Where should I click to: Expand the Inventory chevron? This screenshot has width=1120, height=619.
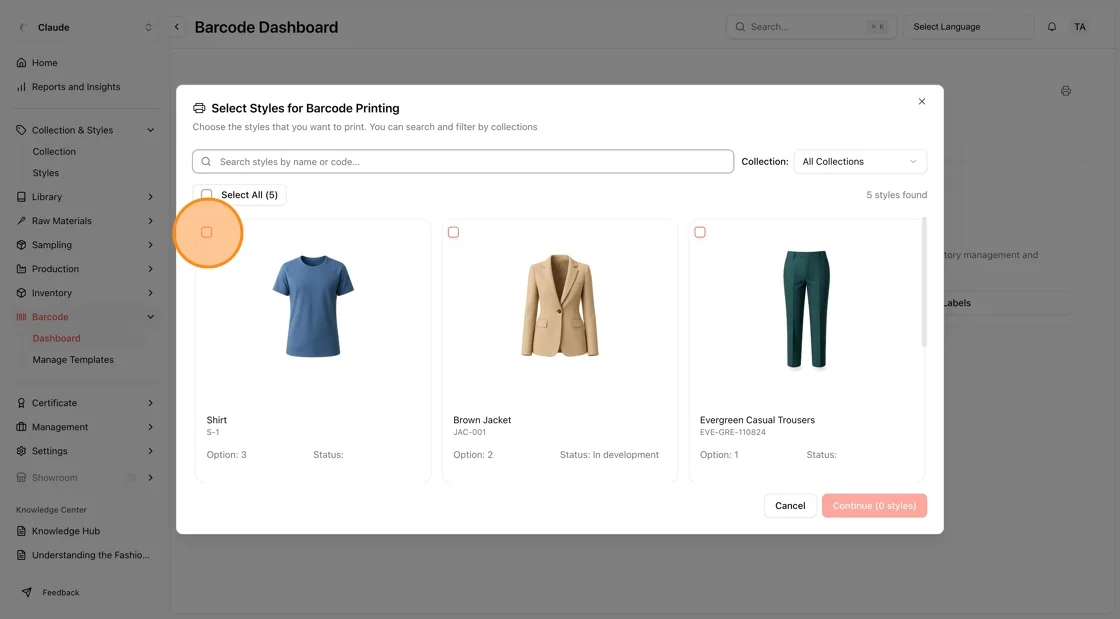[x=151, y=293]
